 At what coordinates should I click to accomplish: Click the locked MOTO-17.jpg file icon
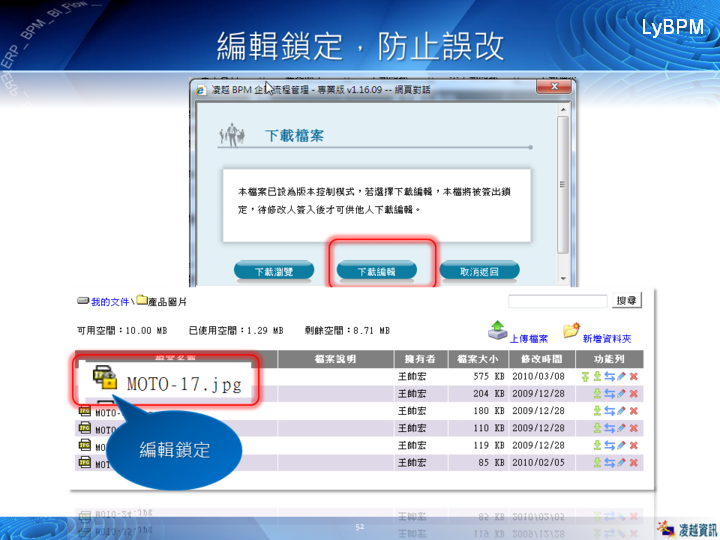point(105,378)
